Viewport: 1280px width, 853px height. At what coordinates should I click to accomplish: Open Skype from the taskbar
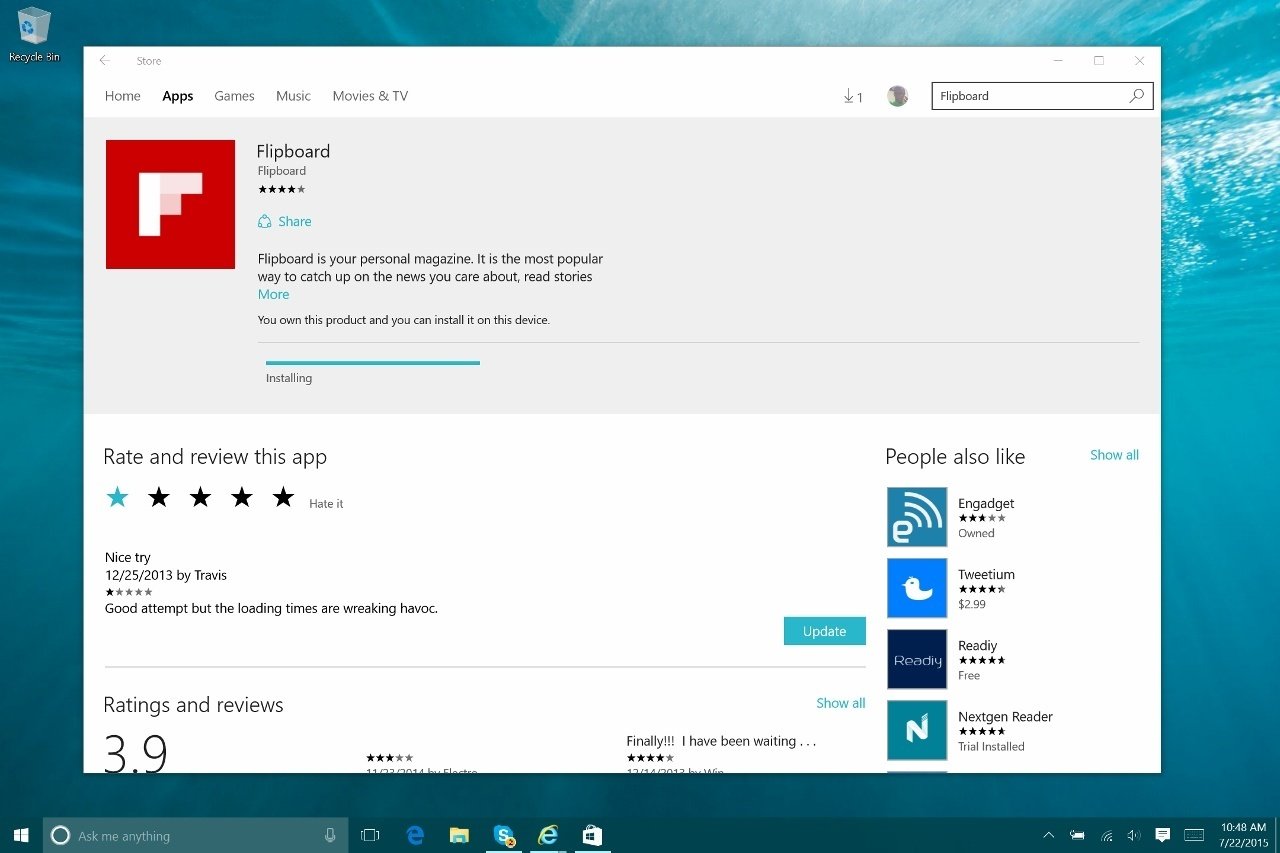(x=504, y=835)
